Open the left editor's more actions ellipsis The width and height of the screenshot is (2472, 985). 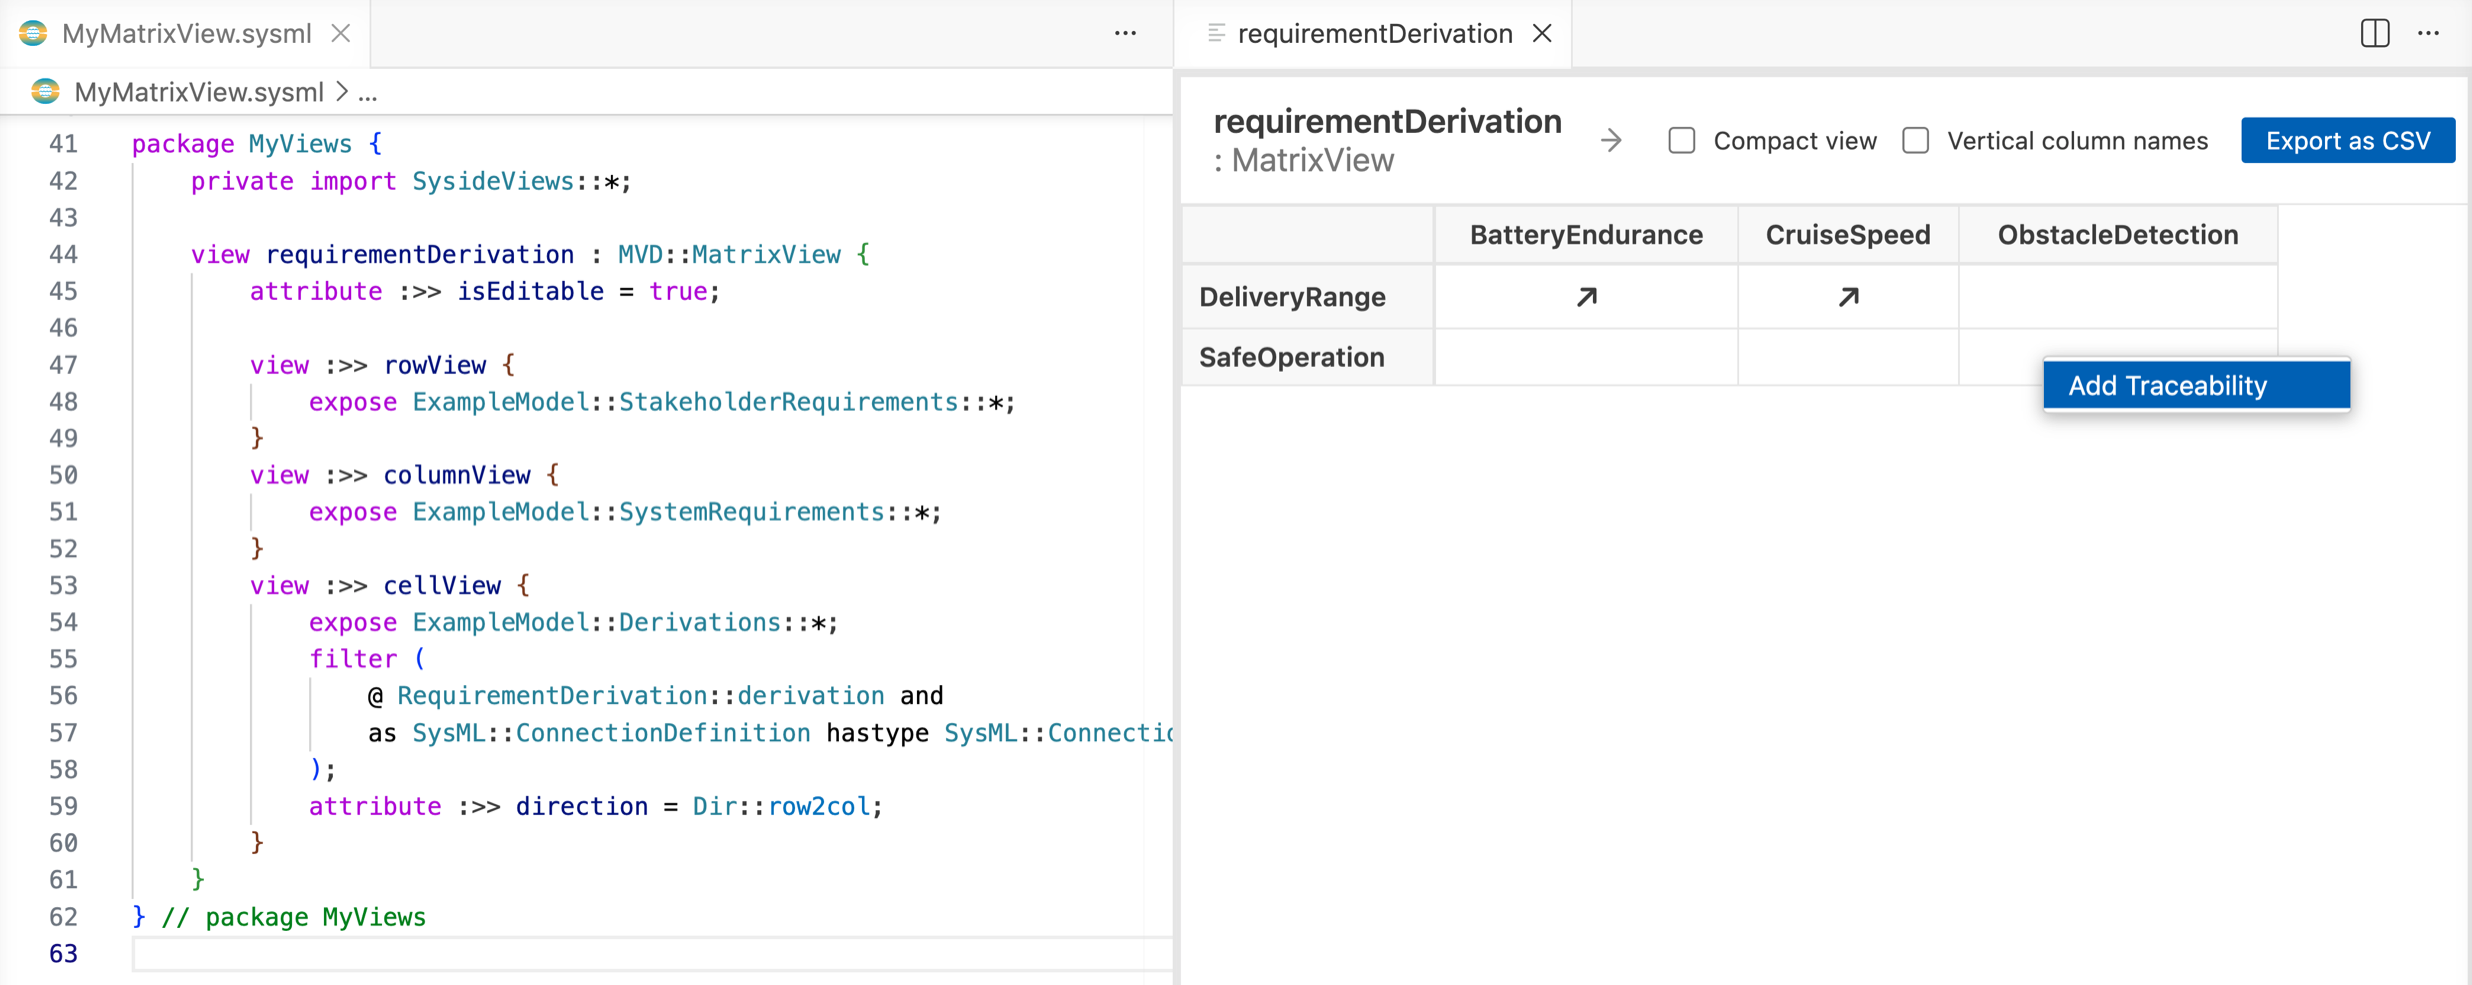(1125, 33)
